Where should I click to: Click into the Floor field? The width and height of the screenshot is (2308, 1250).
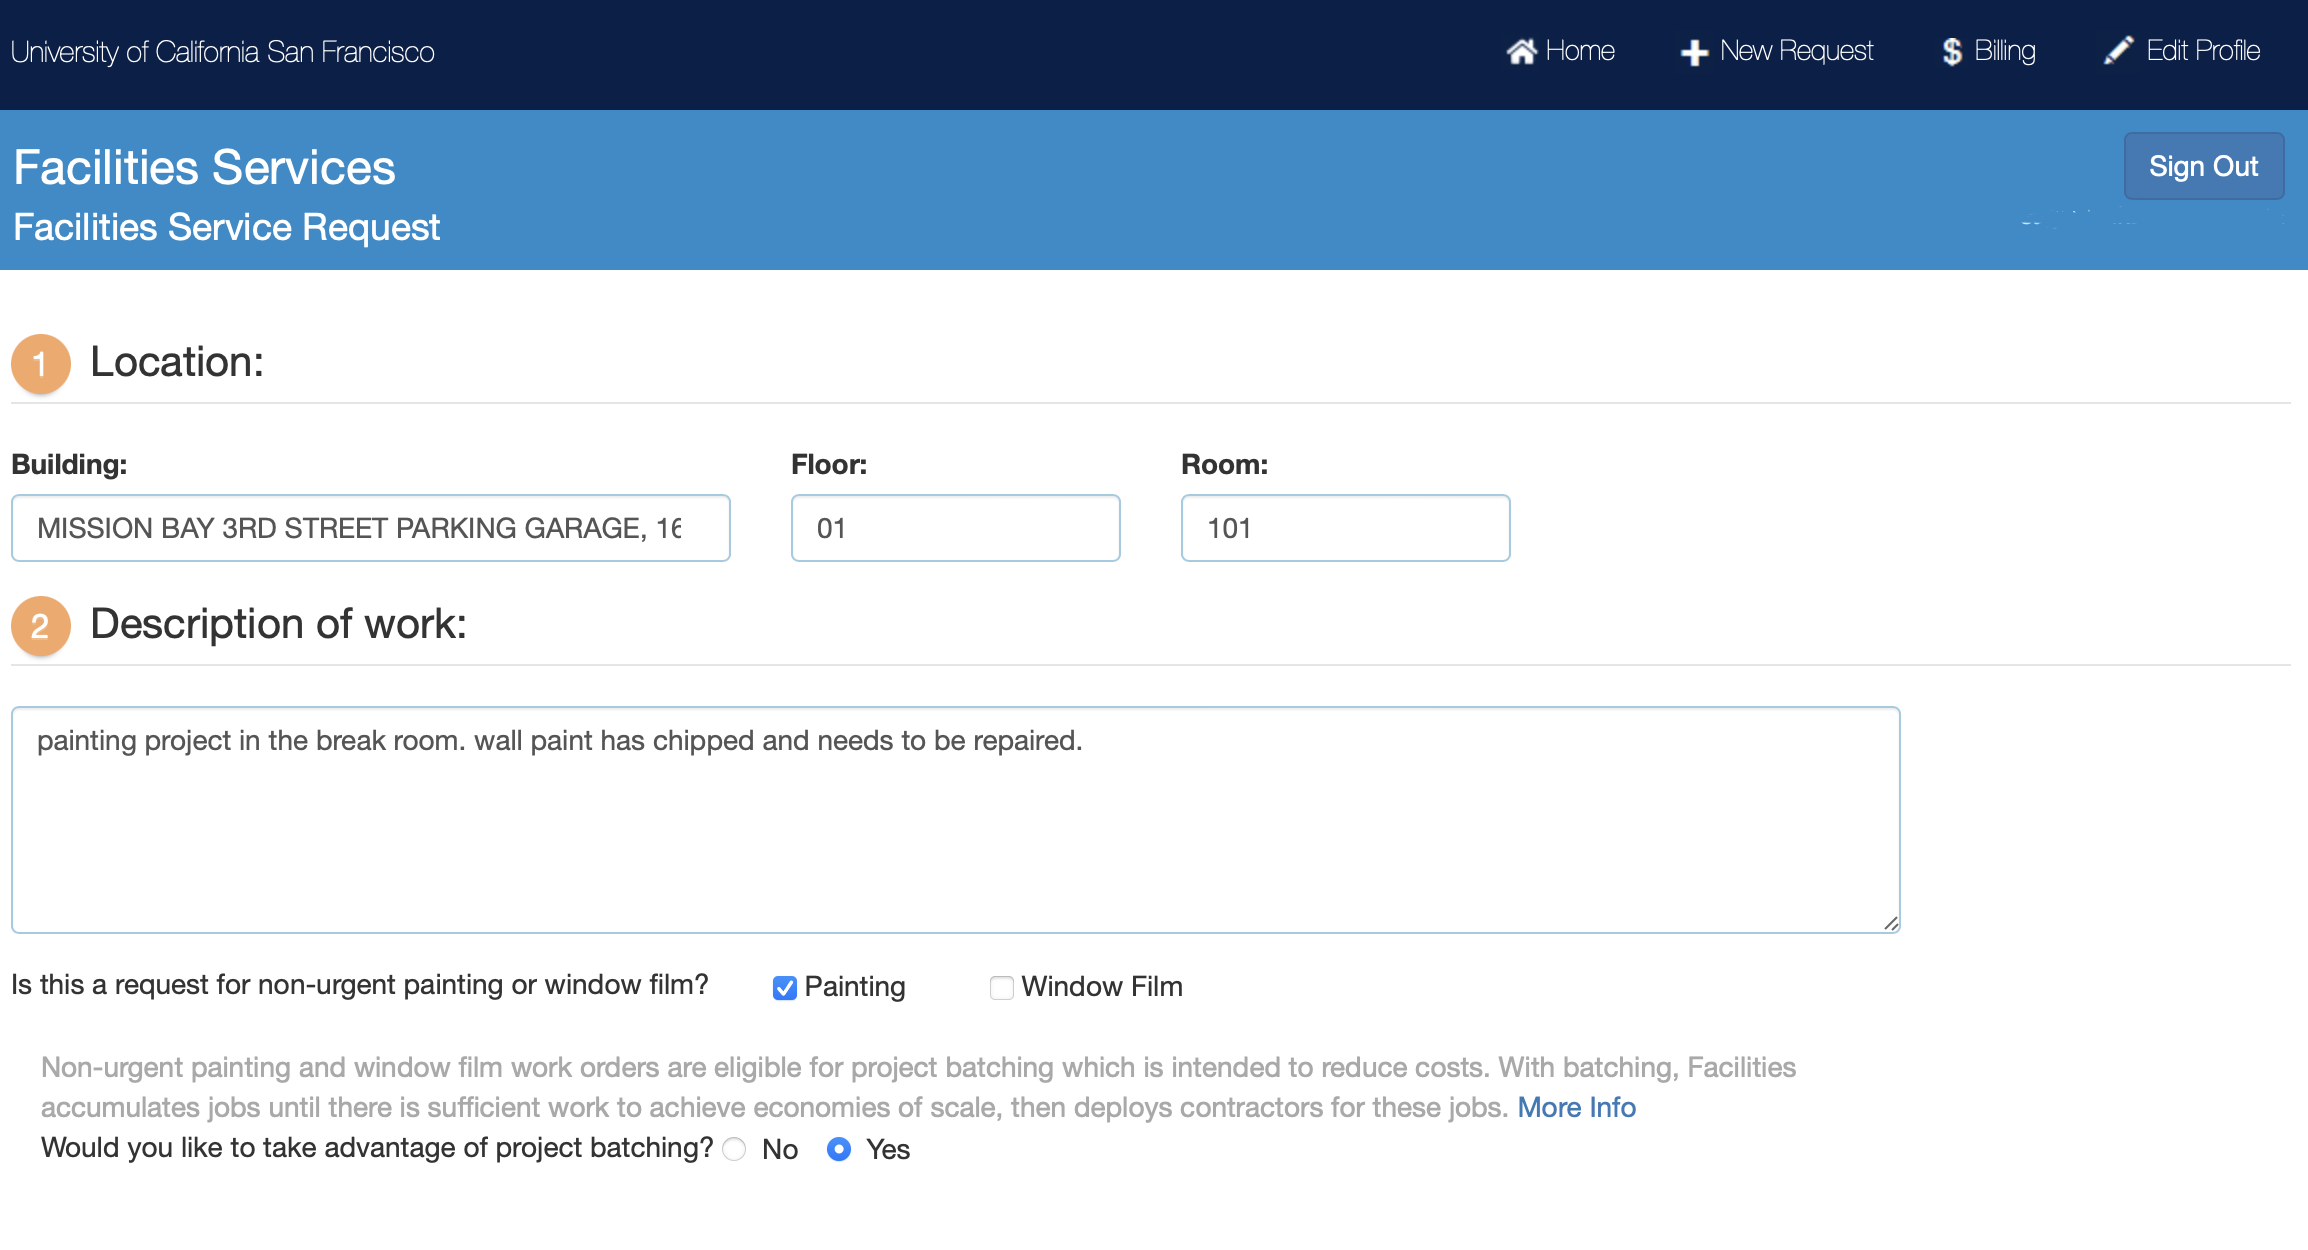coord(955,528)
